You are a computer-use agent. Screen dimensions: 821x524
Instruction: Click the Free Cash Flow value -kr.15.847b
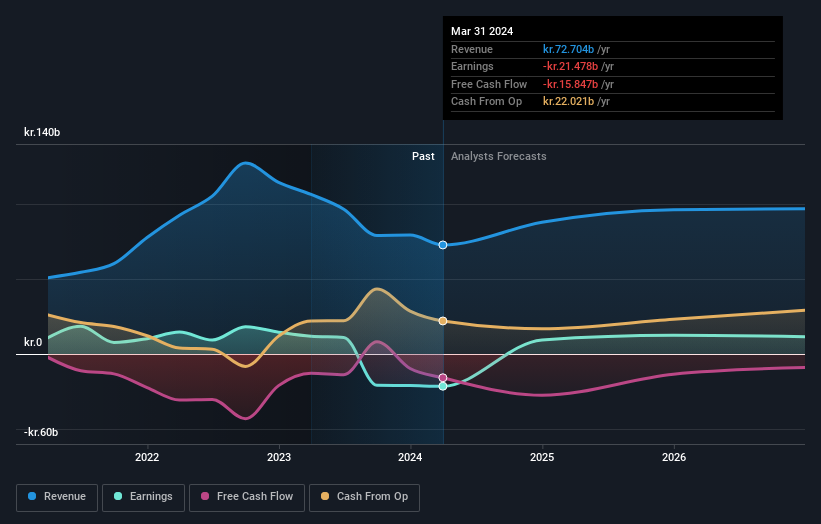pyautogui.click(x=570, y=84)
